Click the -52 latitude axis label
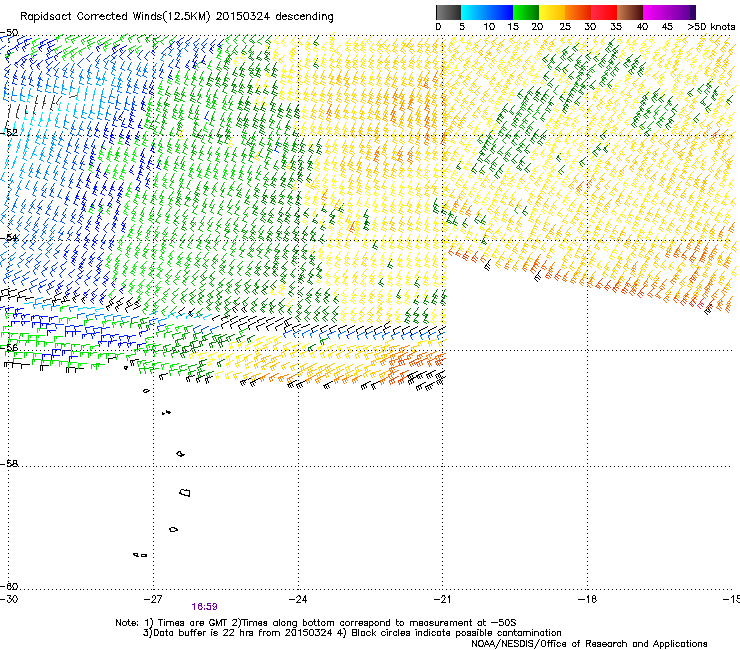 pos(9,133)
